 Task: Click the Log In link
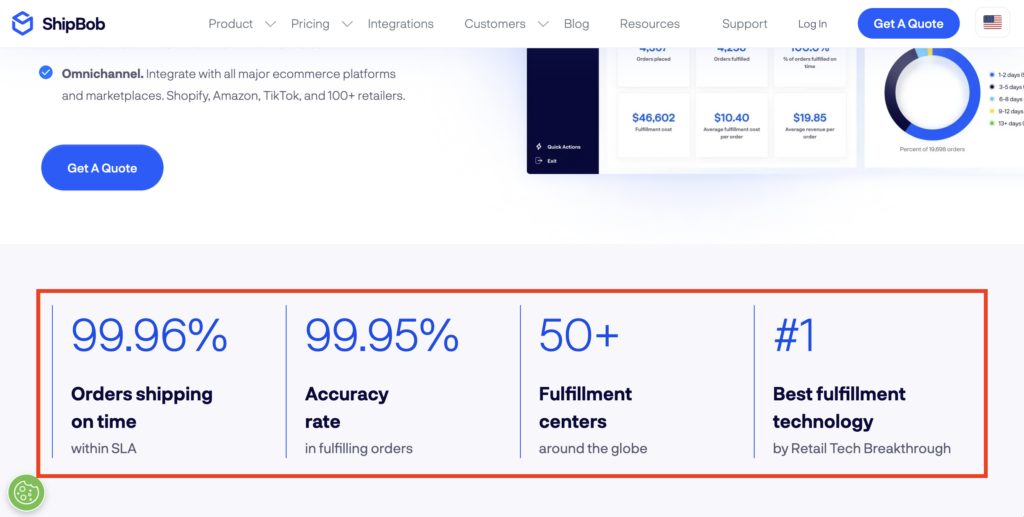click(x=812, y=24)
